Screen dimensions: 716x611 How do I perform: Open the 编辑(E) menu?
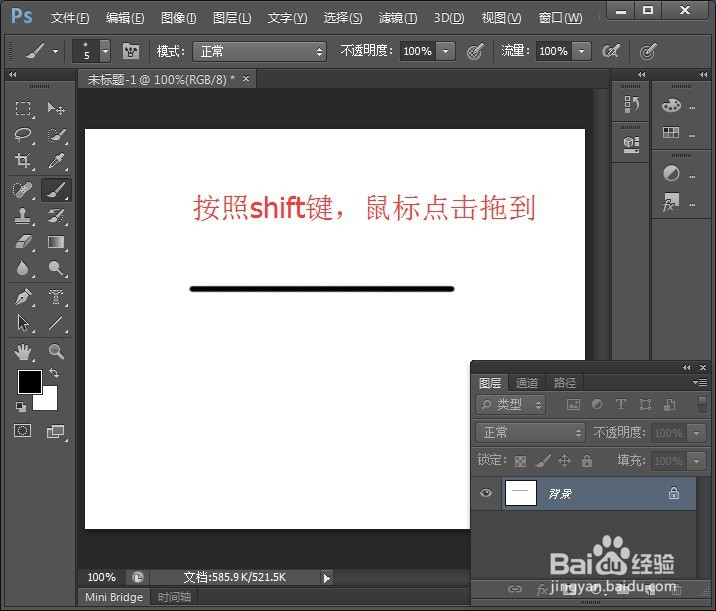pos(125,18)
